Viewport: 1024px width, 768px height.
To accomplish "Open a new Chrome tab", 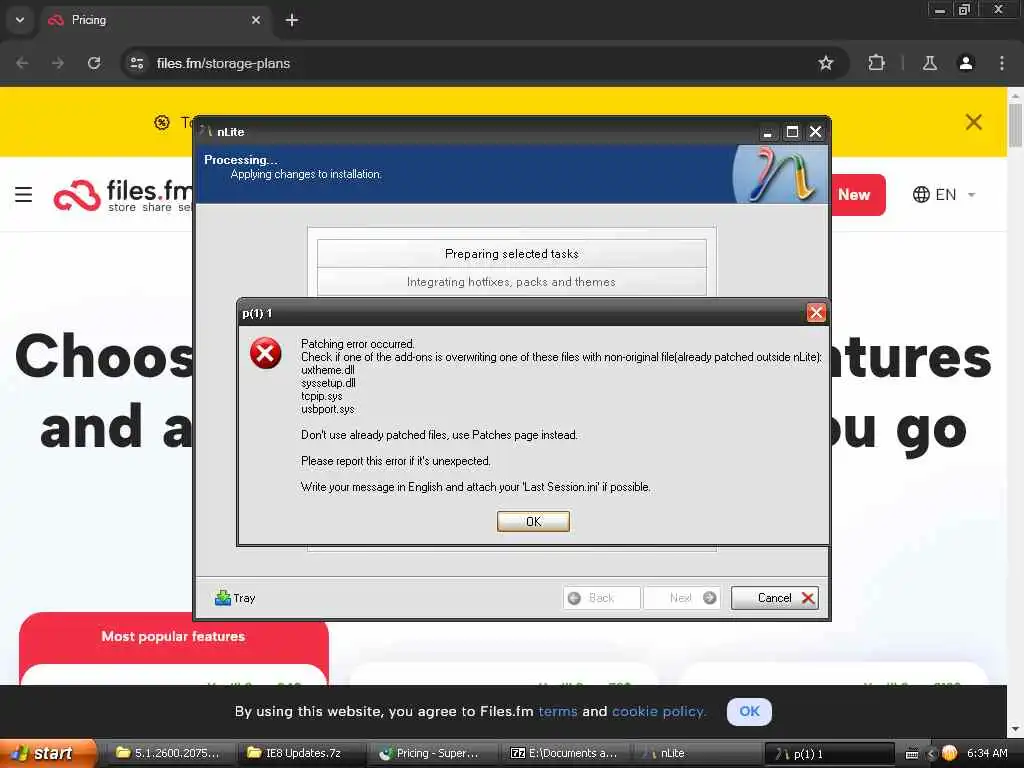I will [x=292, y=20].
